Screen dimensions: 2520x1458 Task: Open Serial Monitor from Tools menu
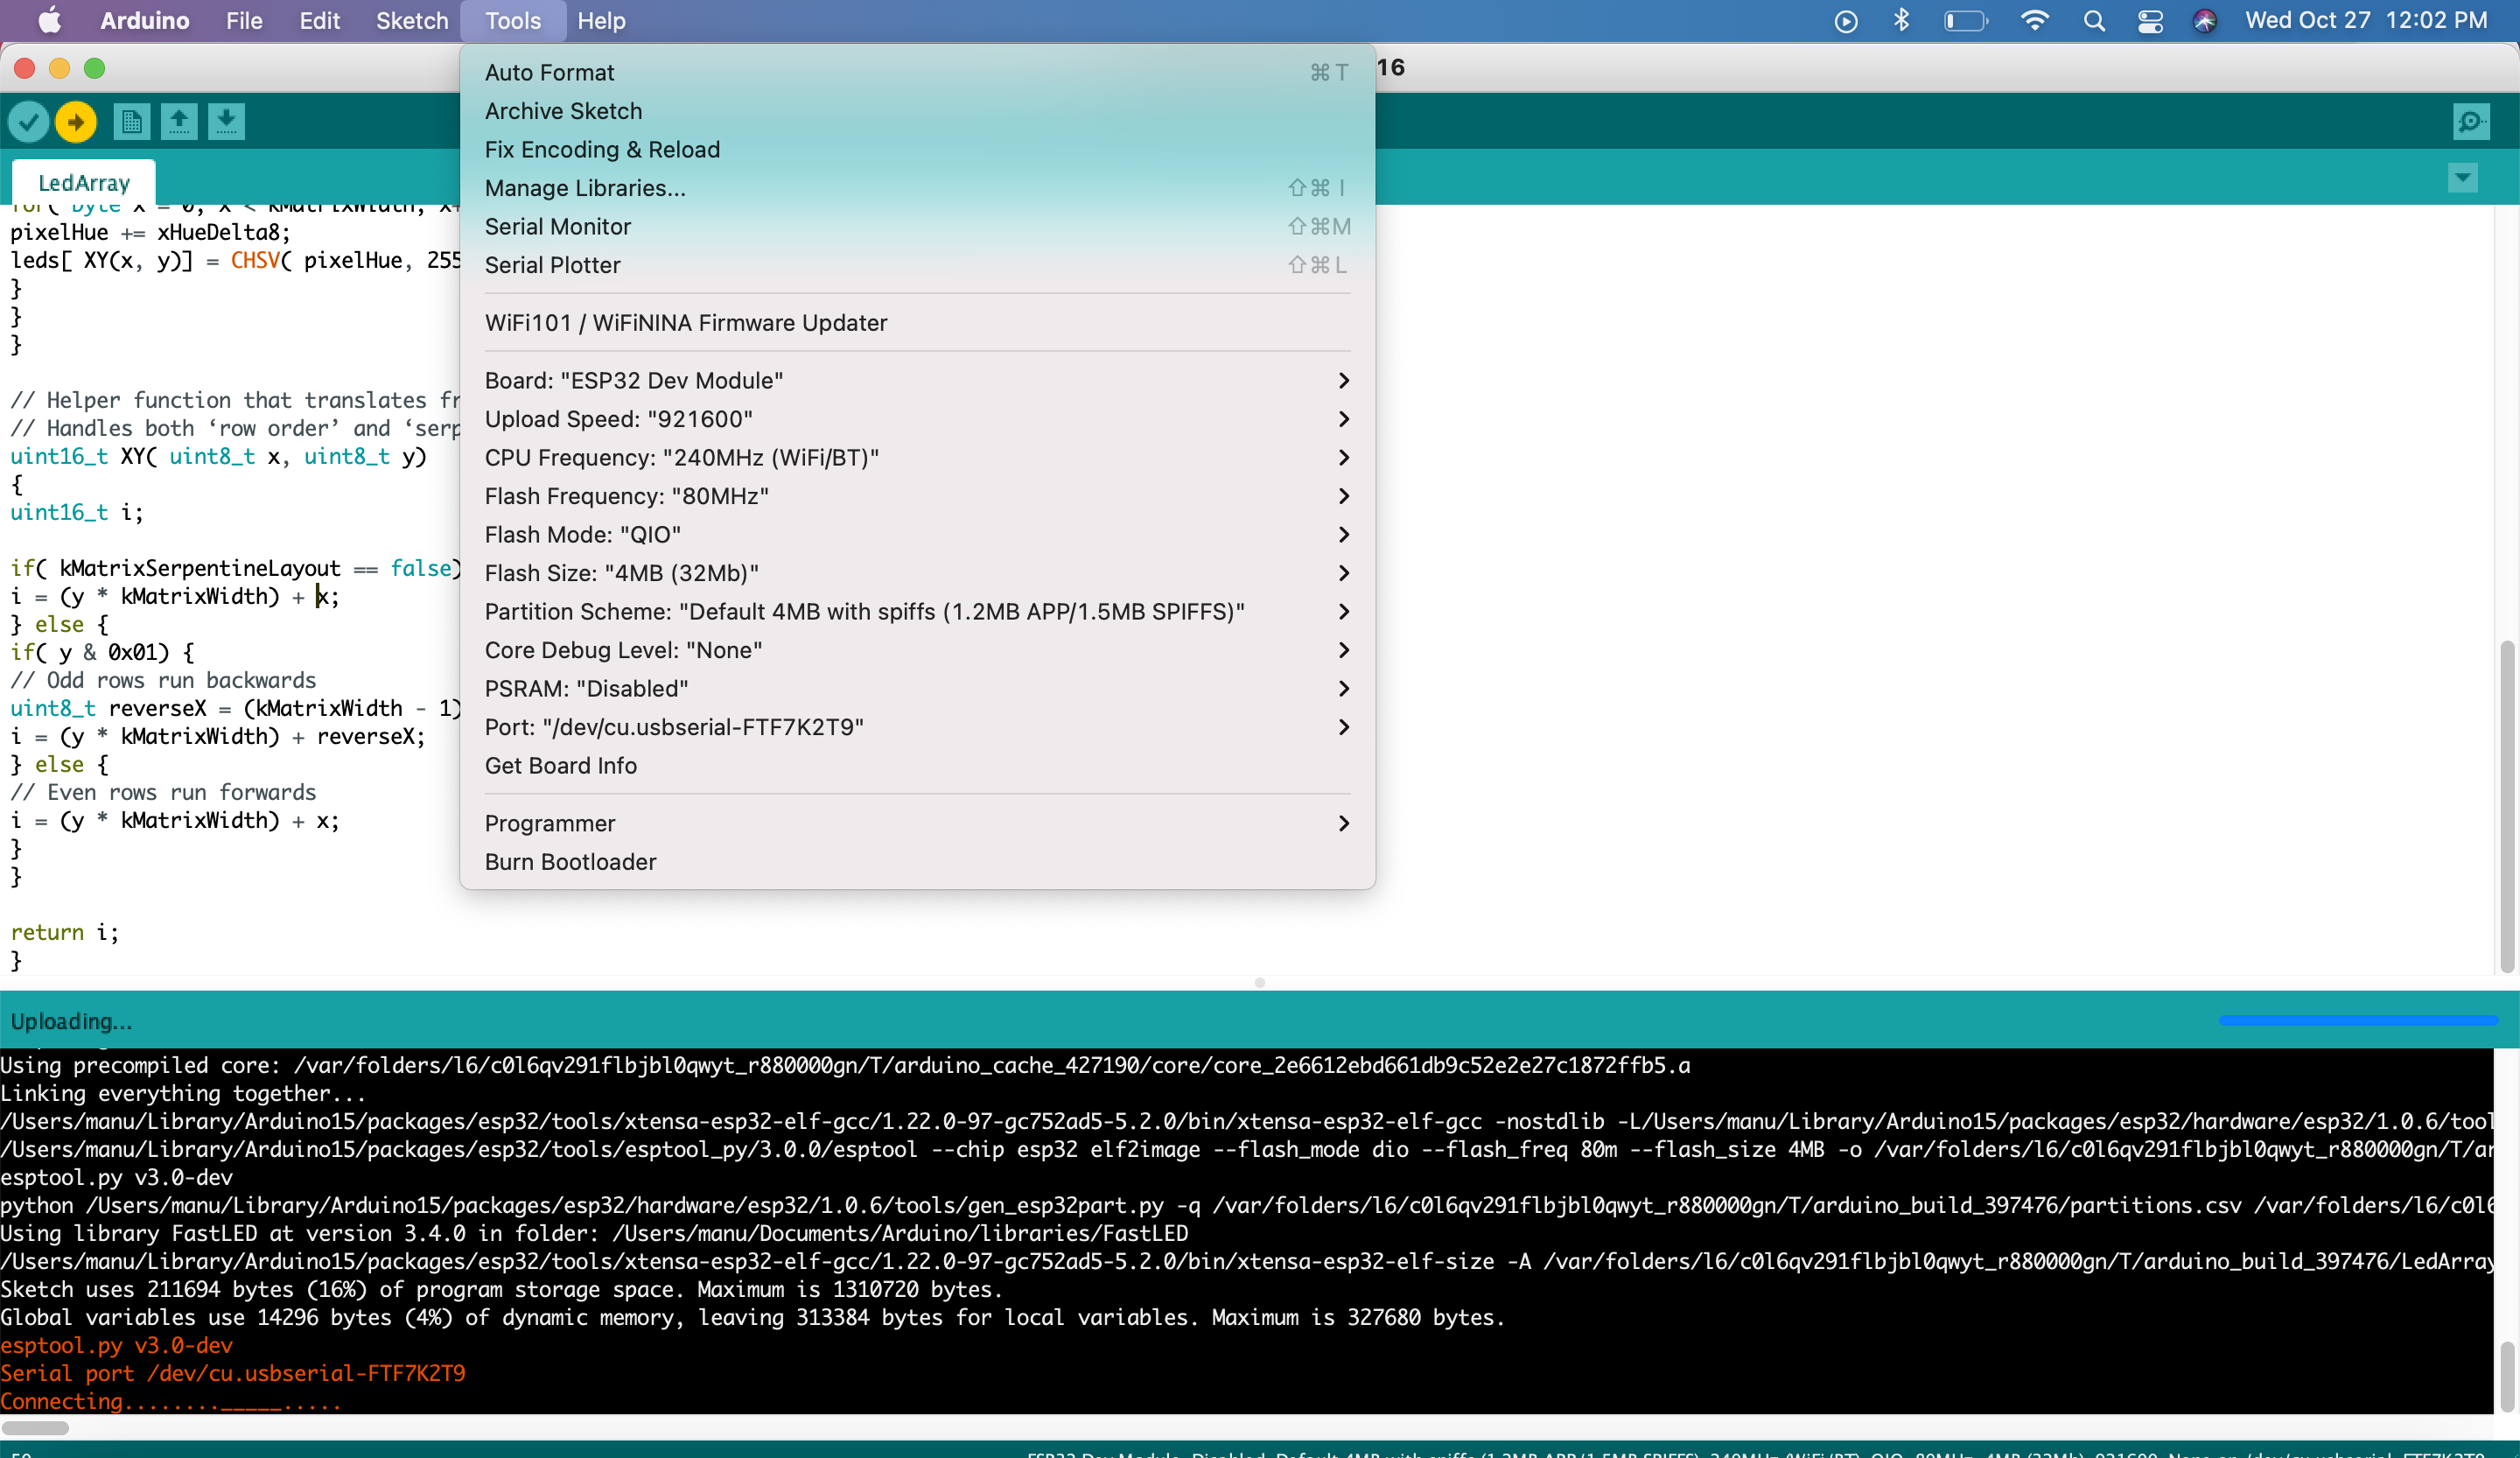[x=917, y=226]
